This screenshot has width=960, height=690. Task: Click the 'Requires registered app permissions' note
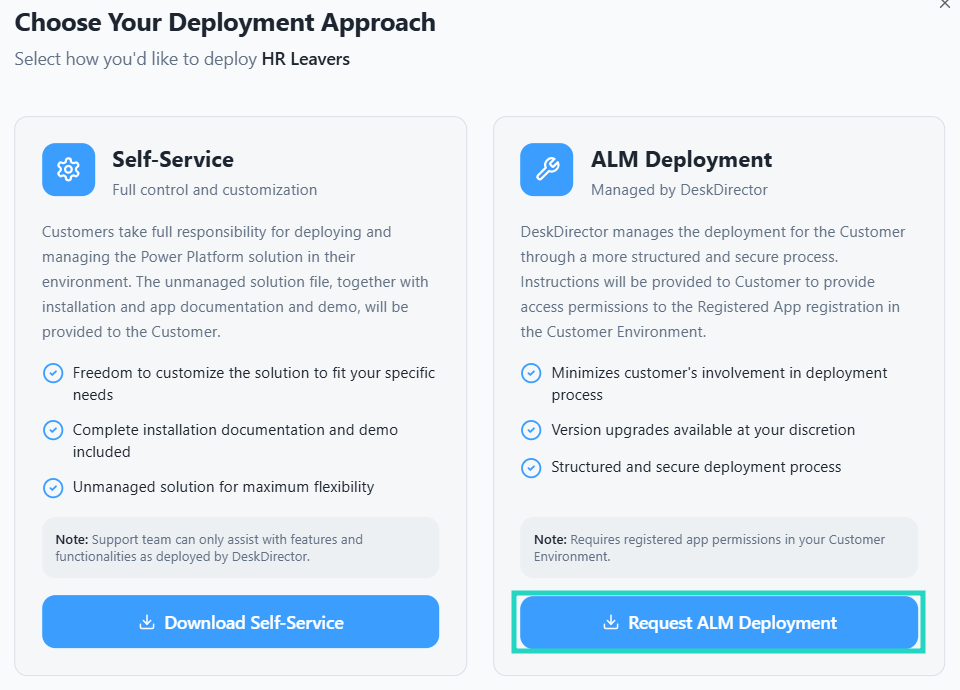click(719, 547)
